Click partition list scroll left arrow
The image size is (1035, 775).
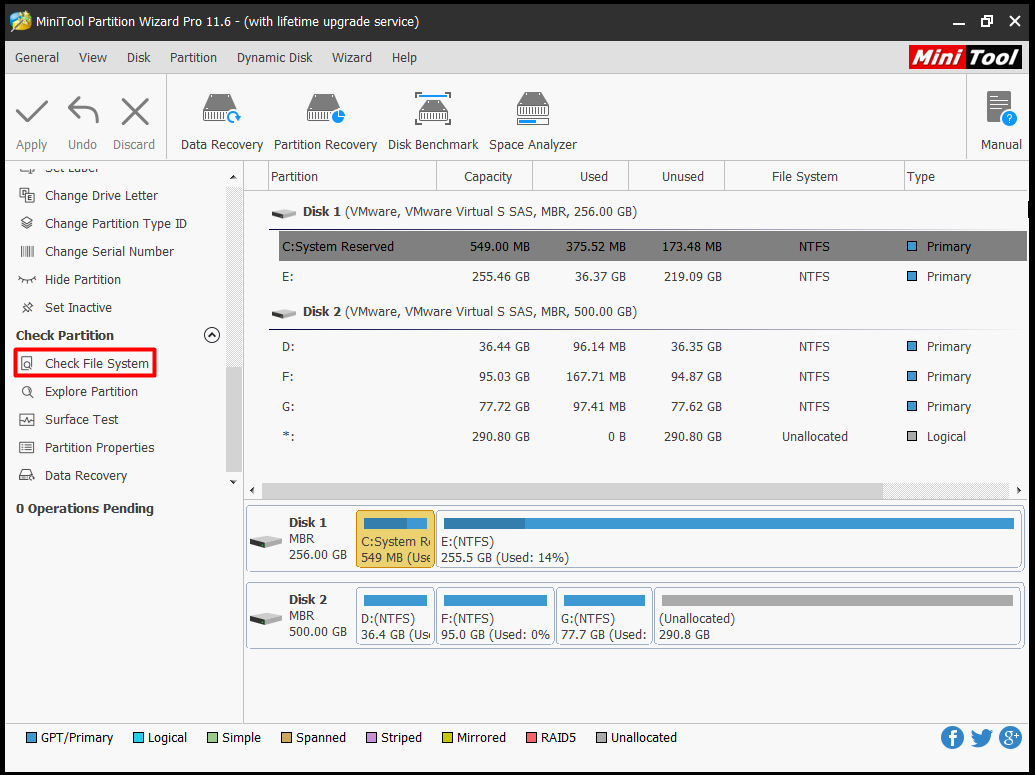click(x=252, y=490)
